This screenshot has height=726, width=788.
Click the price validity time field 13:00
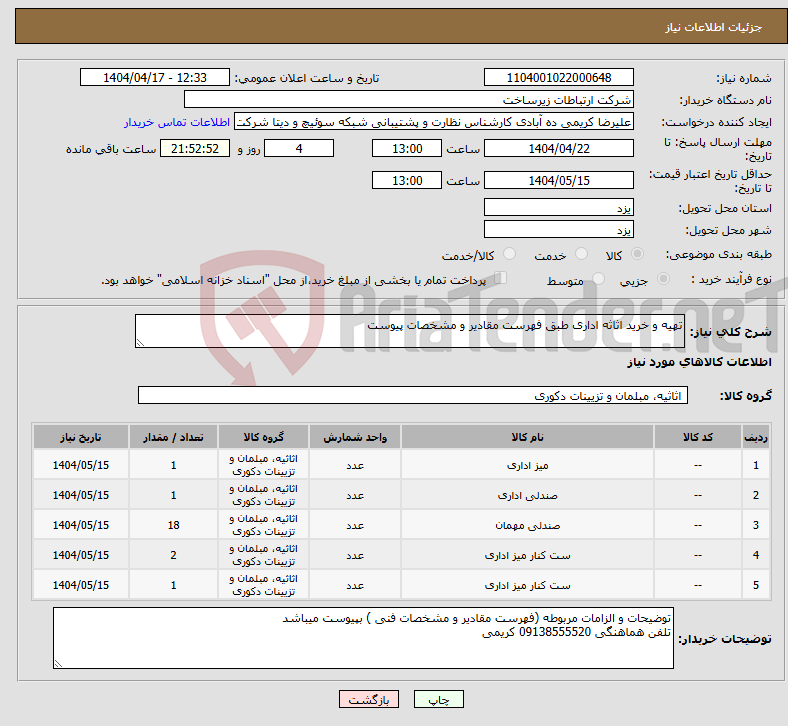(407, 180)
